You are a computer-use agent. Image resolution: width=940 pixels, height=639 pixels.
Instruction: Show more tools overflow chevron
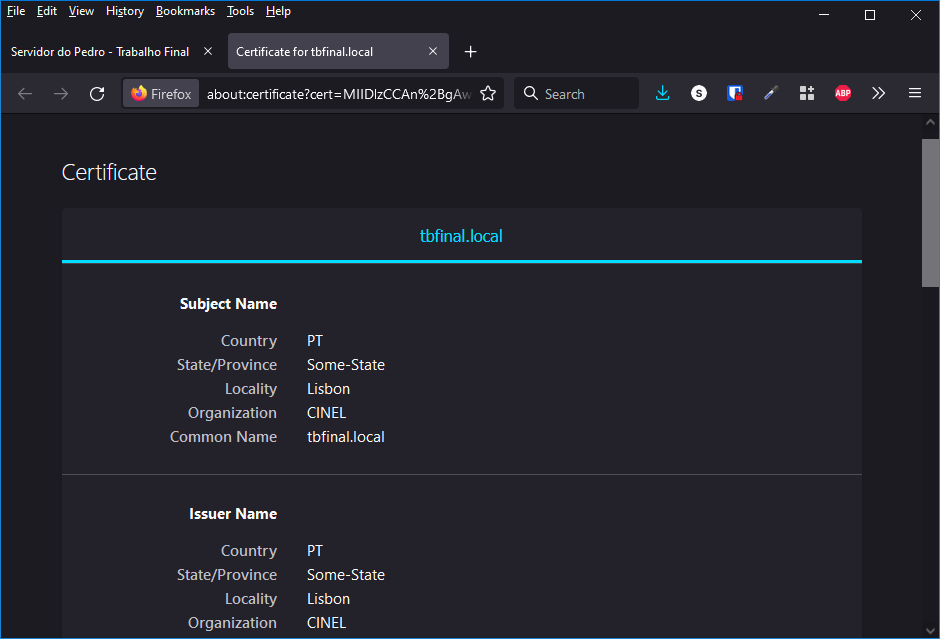[x=878, y=93]
